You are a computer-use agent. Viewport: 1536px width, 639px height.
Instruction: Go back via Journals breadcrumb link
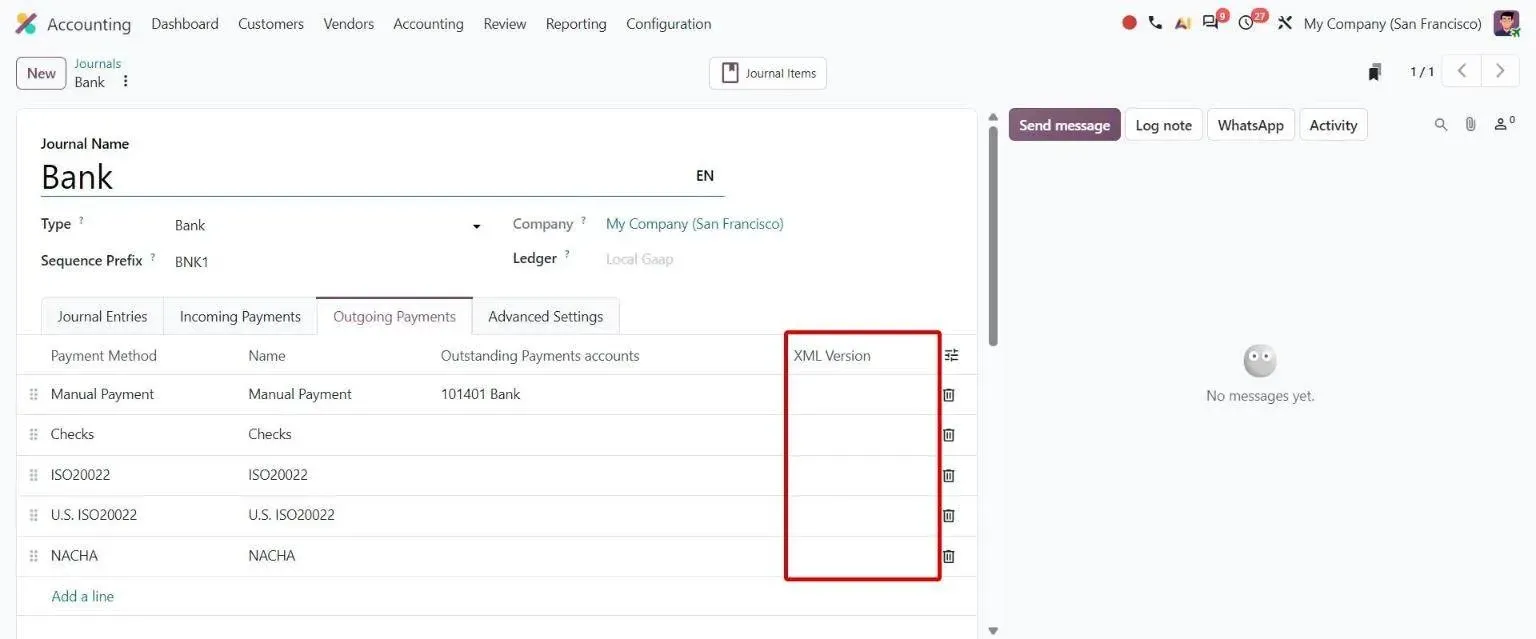tap(97, 63)
